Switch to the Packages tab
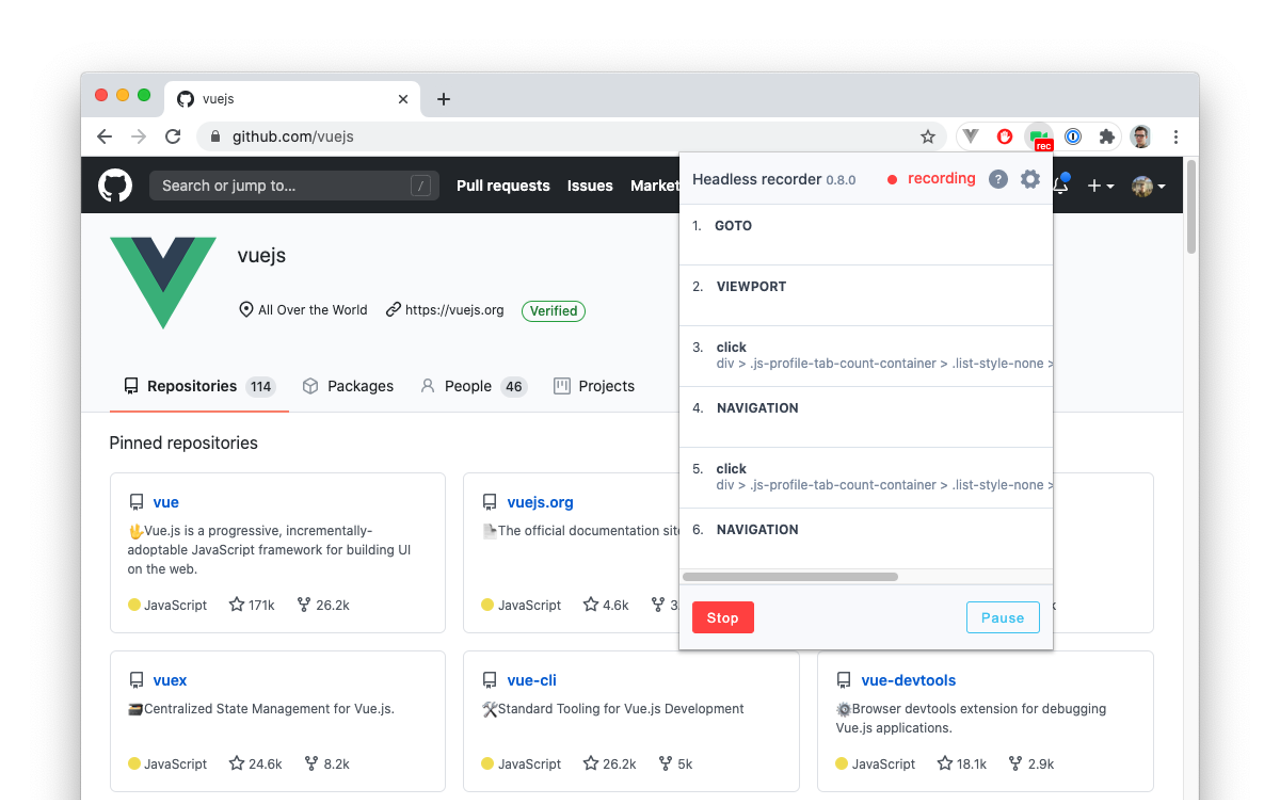 pyautogui.click(x=348, y=386)
